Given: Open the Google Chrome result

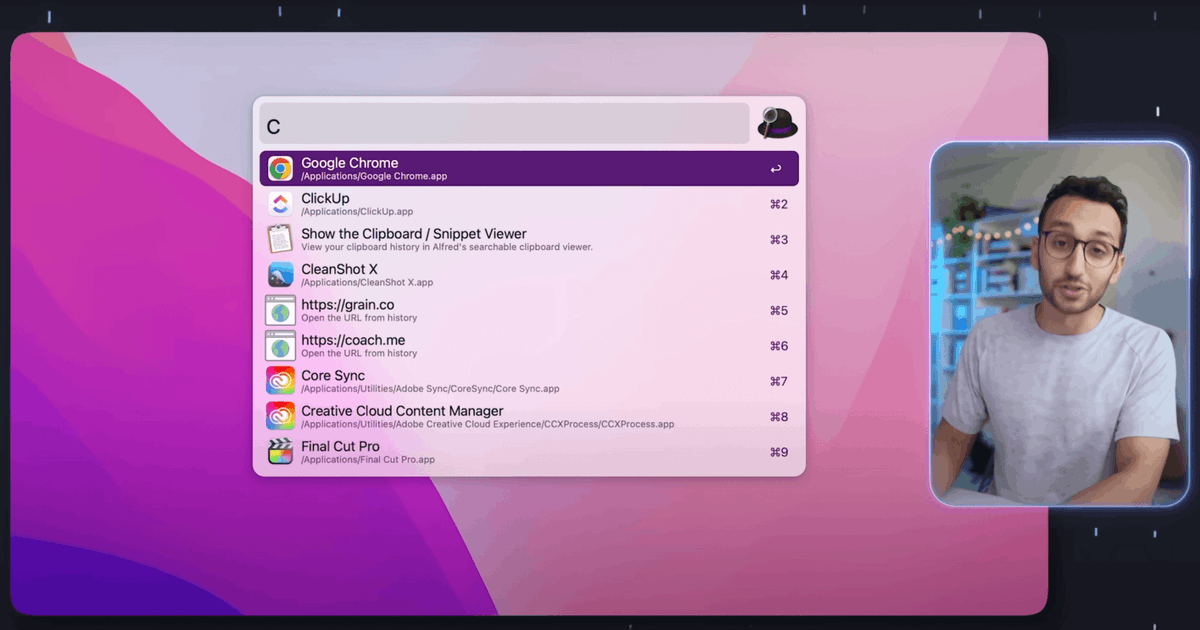Looking at the screenshot, I should [529, 168].
